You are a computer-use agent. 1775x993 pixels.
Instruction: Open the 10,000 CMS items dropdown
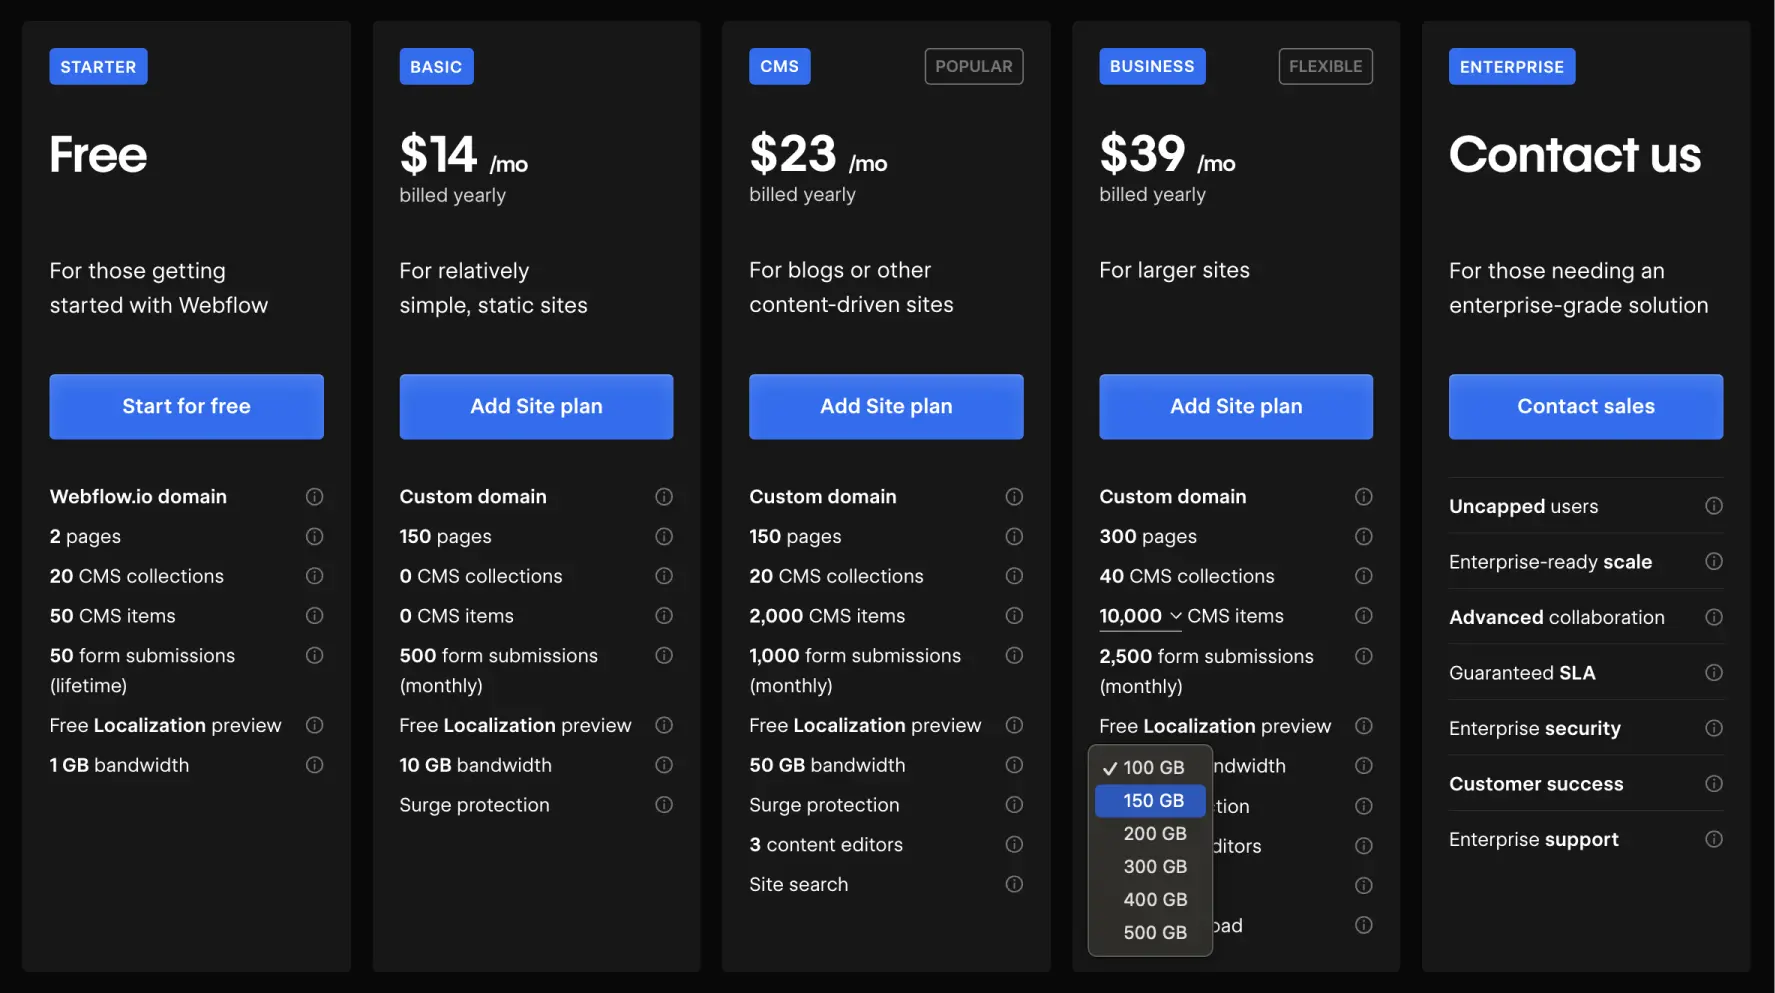1141,617
